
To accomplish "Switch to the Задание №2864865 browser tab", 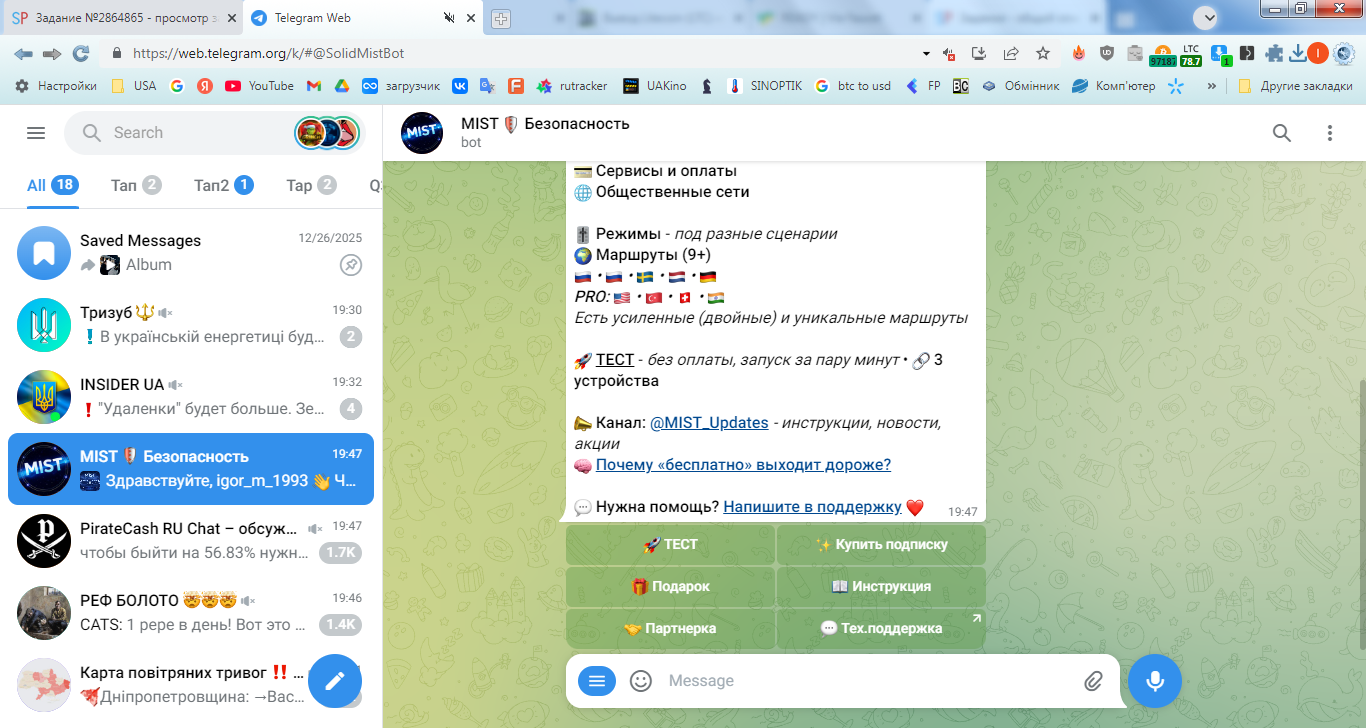I will tap(120, 18).
